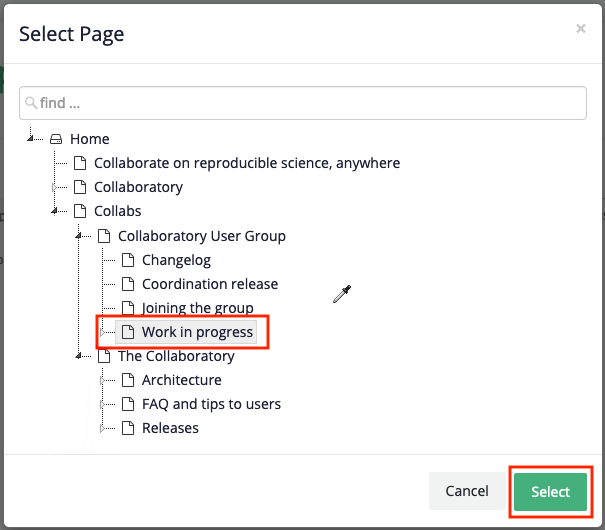605x530 pixels.
Task: Choose the Collaboratory page entry
Action: click(138, 187)
